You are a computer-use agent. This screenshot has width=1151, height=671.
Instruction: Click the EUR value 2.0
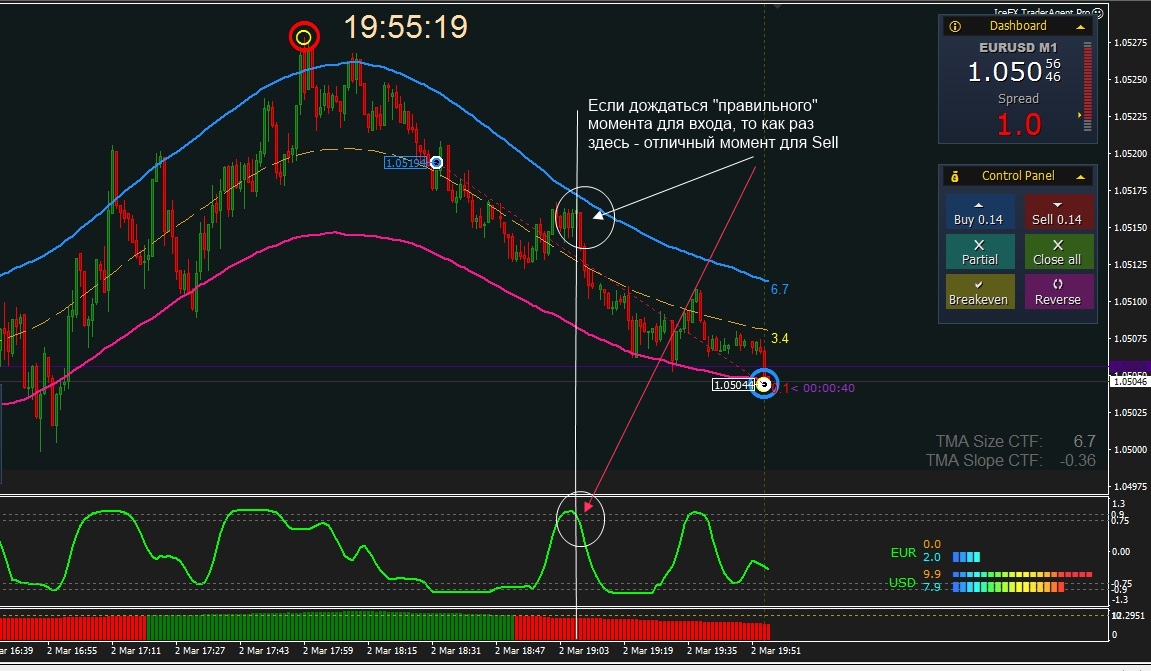click(932, 557)
